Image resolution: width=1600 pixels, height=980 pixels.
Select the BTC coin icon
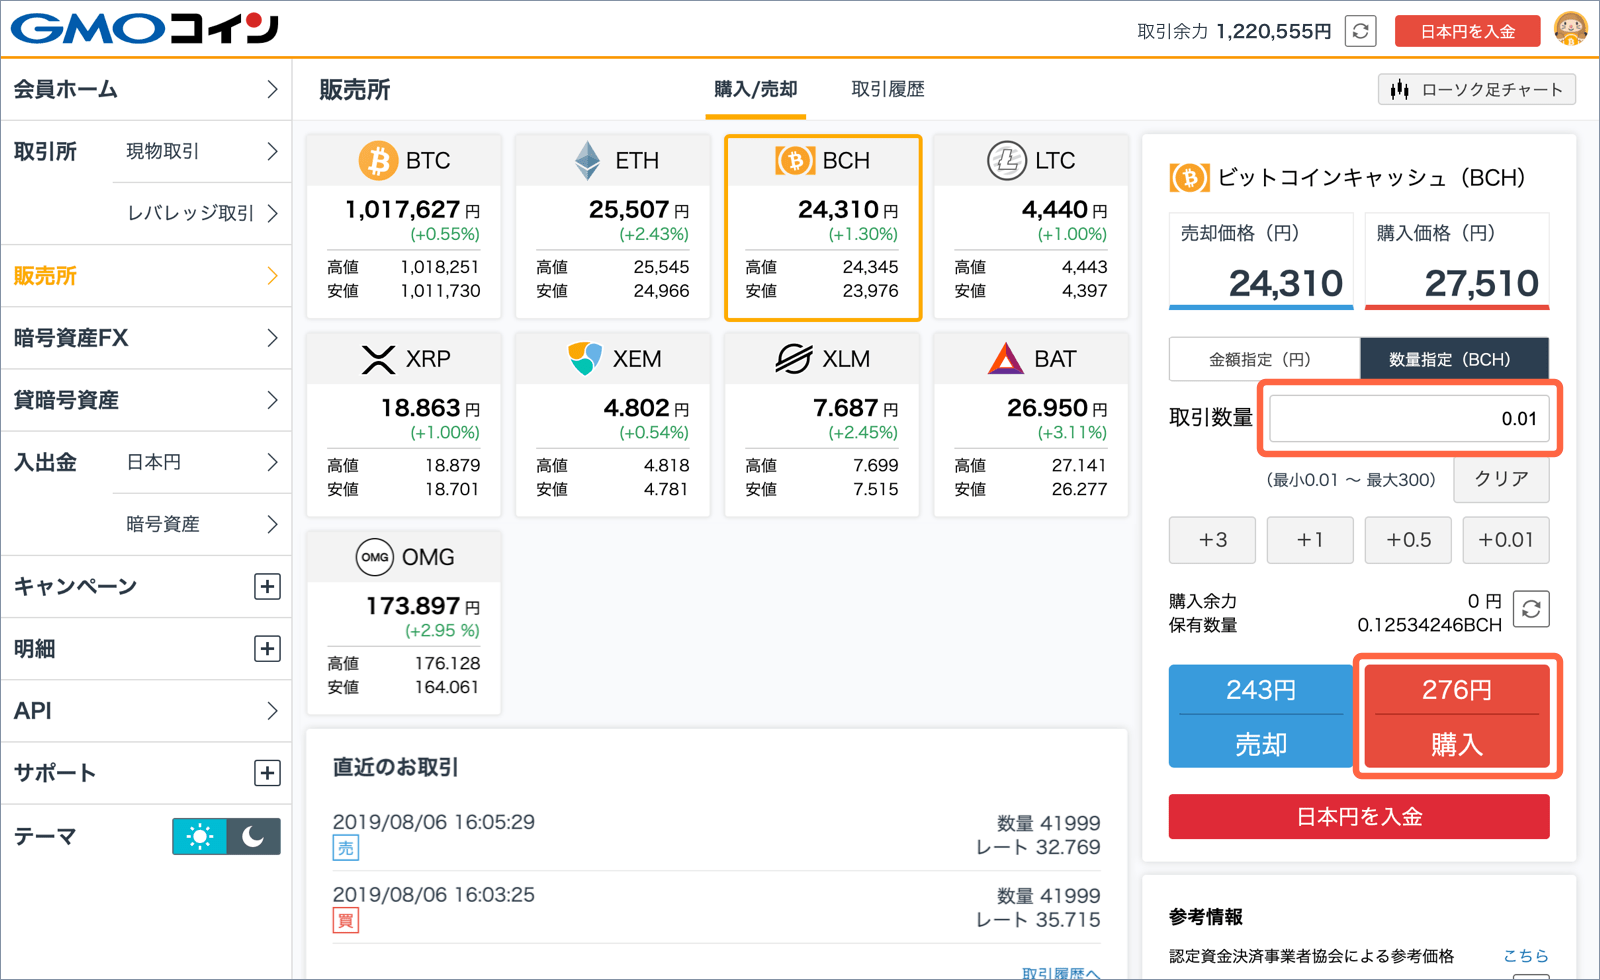[378, 160]
